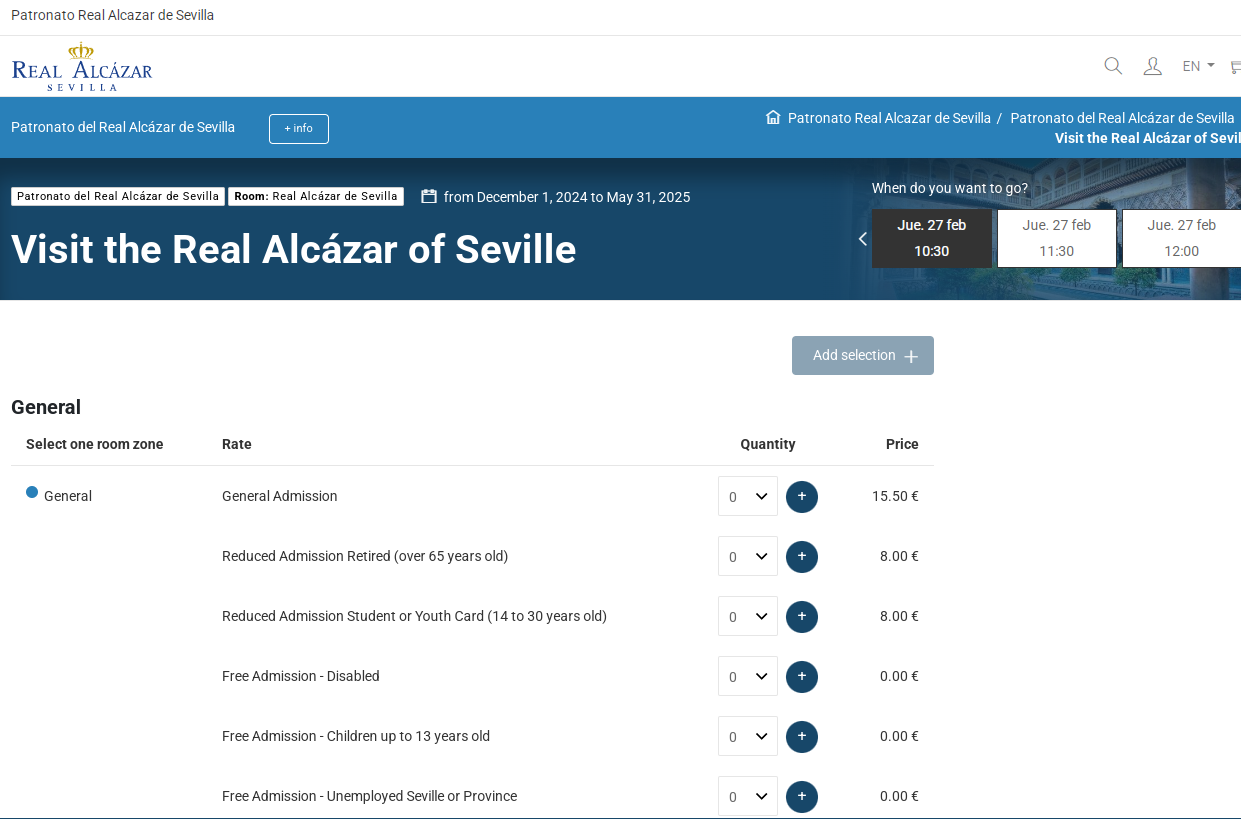This screenshot has height=819, width=1241.
Task: Open Patronato Real Alcazar de Sevilla breadcrumb link
Action: [889, 118]
